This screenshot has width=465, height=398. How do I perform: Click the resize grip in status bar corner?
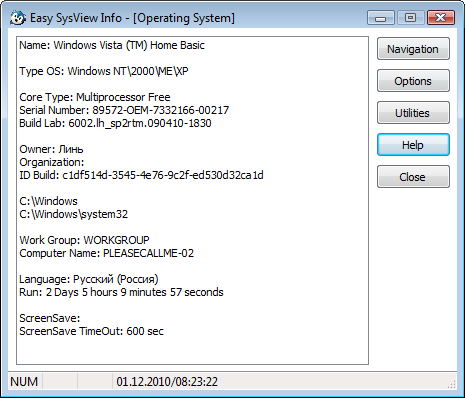451,384
